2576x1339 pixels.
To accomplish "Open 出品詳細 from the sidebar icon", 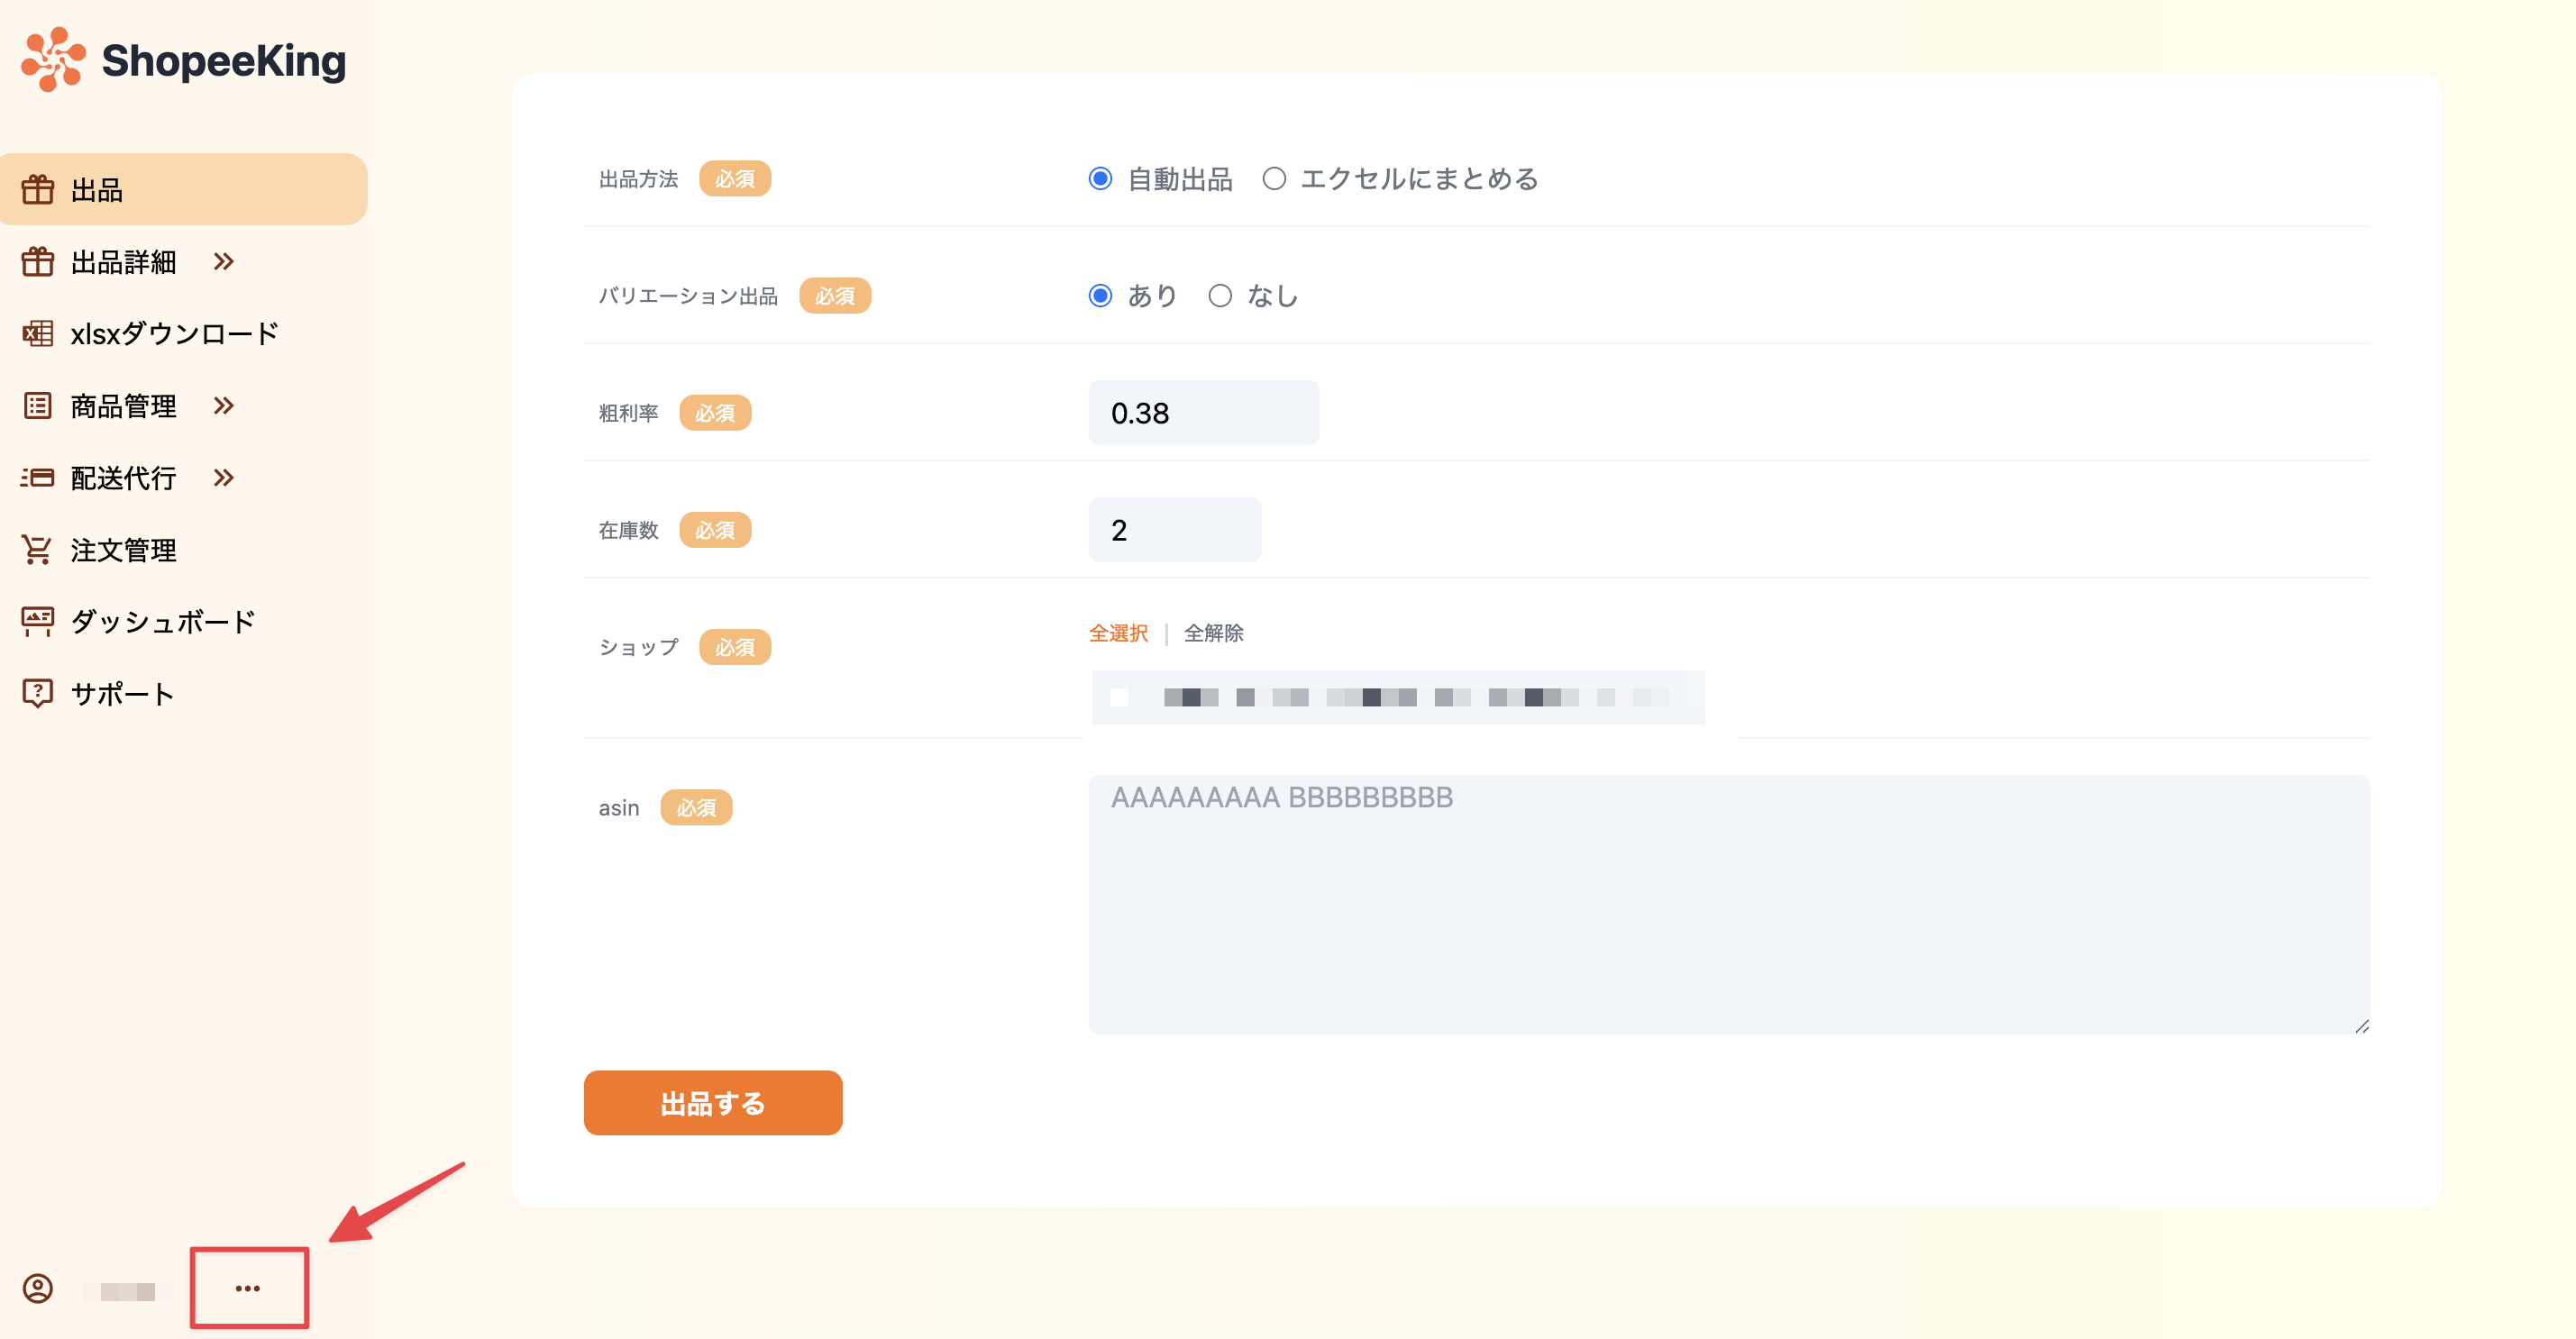I will coord(38,262).
